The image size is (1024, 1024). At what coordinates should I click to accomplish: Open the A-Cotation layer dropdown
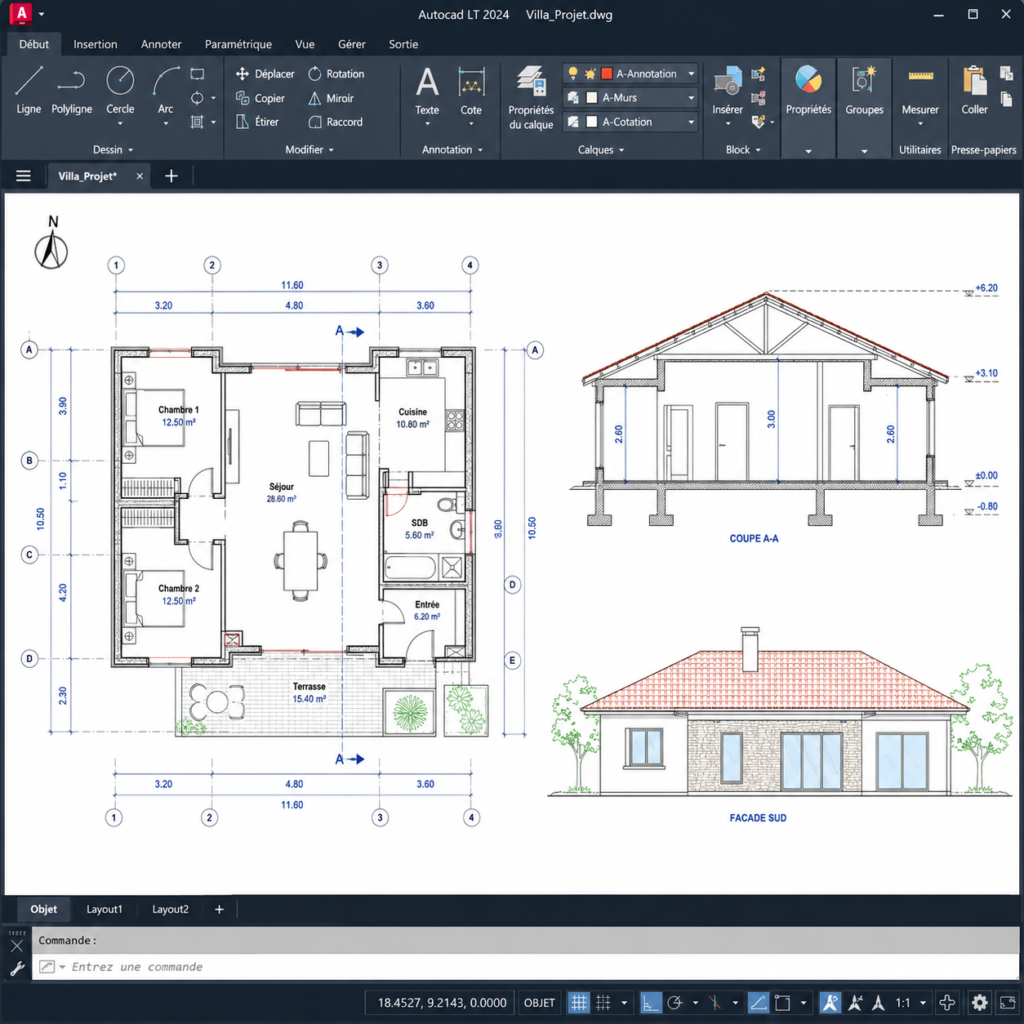tap(691, 122)
